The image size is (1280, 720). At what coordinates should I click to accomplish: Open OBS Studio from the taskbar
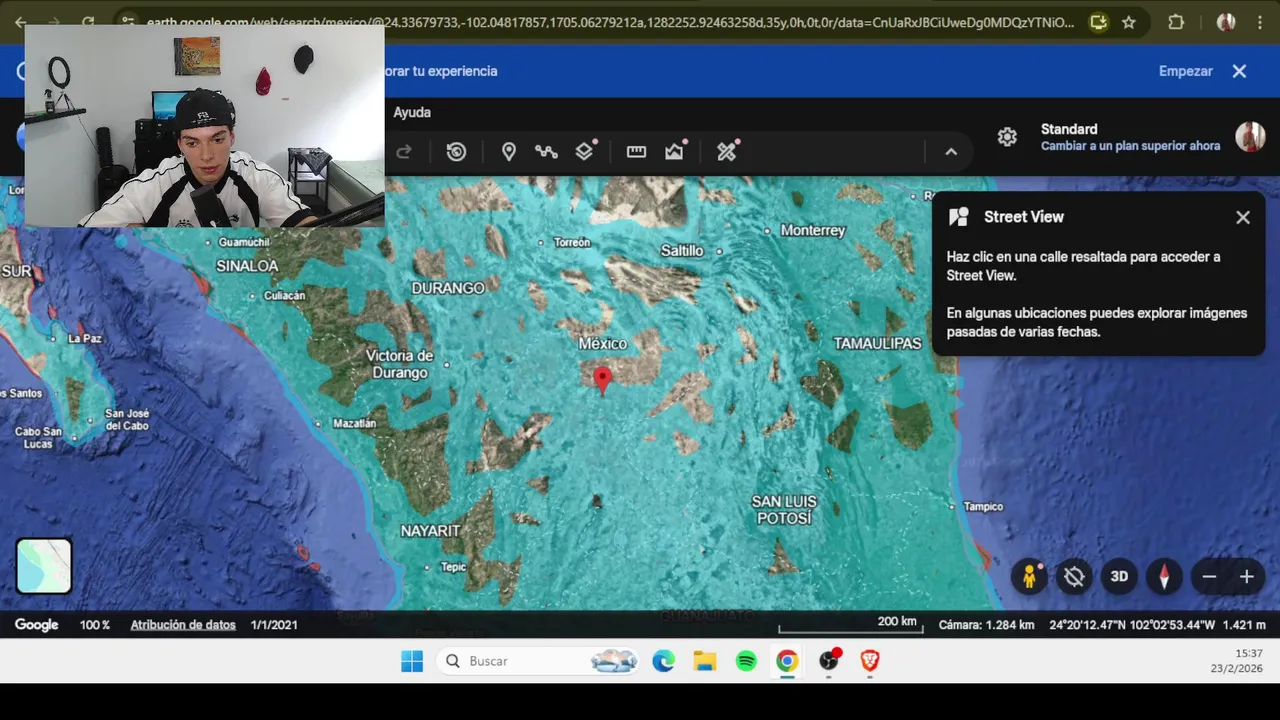click(829, 661)
